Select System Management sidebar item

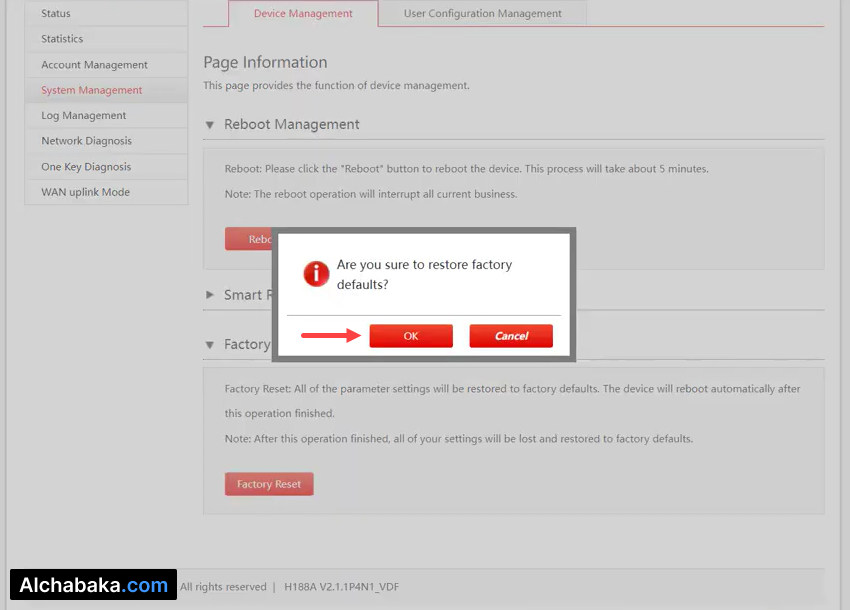click(91, 90)
